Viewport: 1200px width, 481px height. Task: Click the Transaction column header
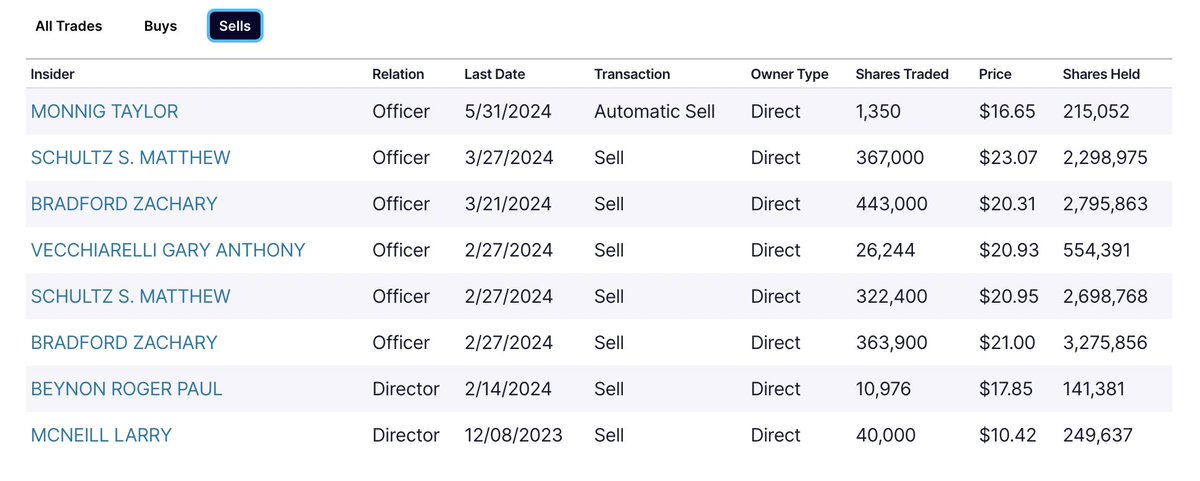click(x=632, y=74)
